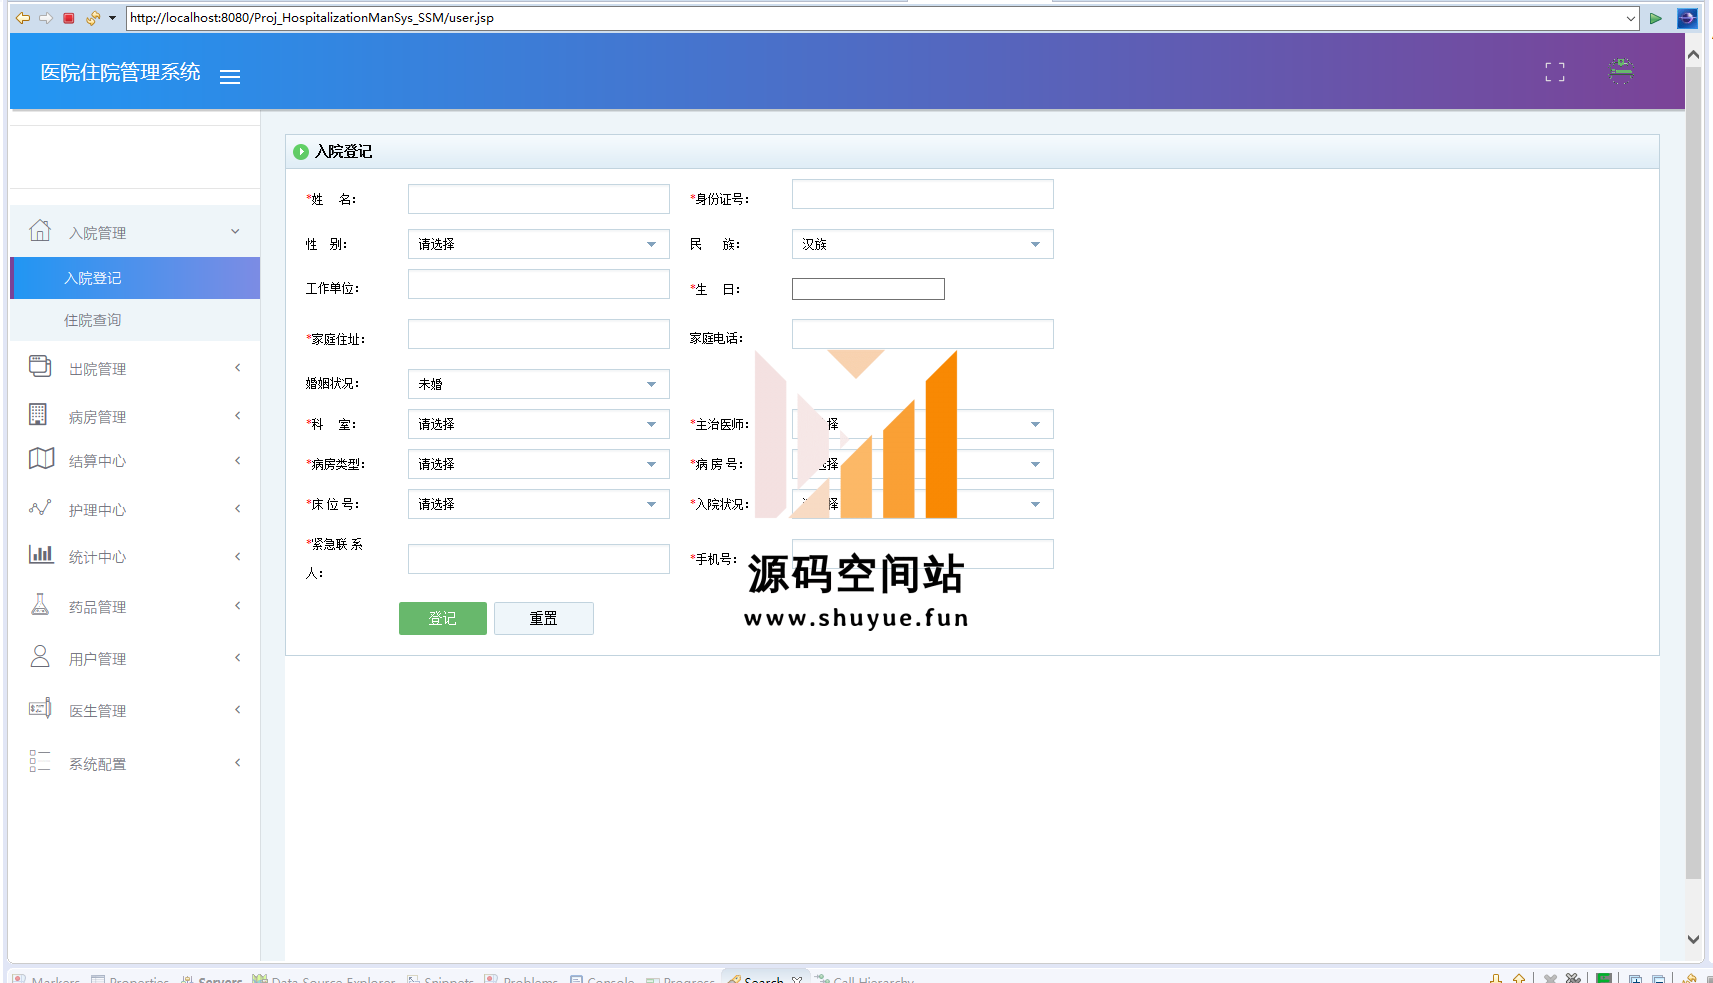Screen dimensions: 1713x983
Task: Expand the 统计中心 chevron
Action: [x=237, y=557]
